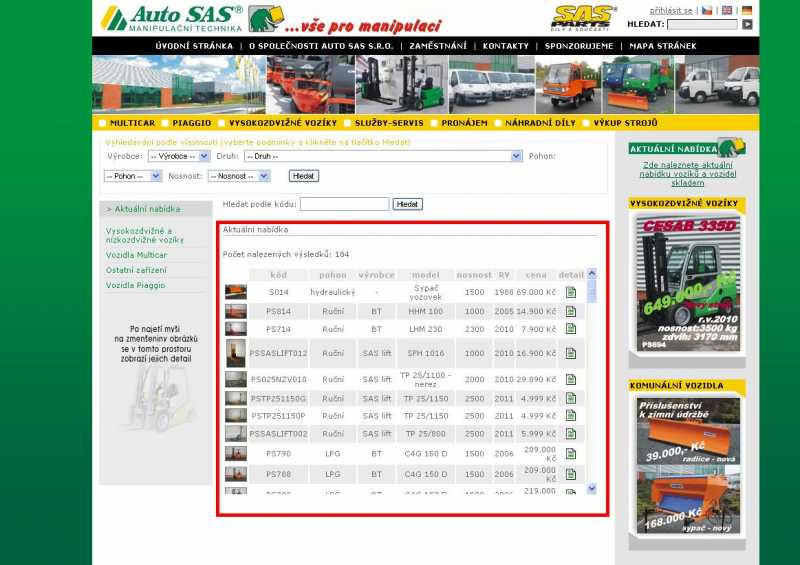800x565 pixels.
Task: Open the detail icon for item PS714
Action: pyautogui.click(x=570, y=328)
